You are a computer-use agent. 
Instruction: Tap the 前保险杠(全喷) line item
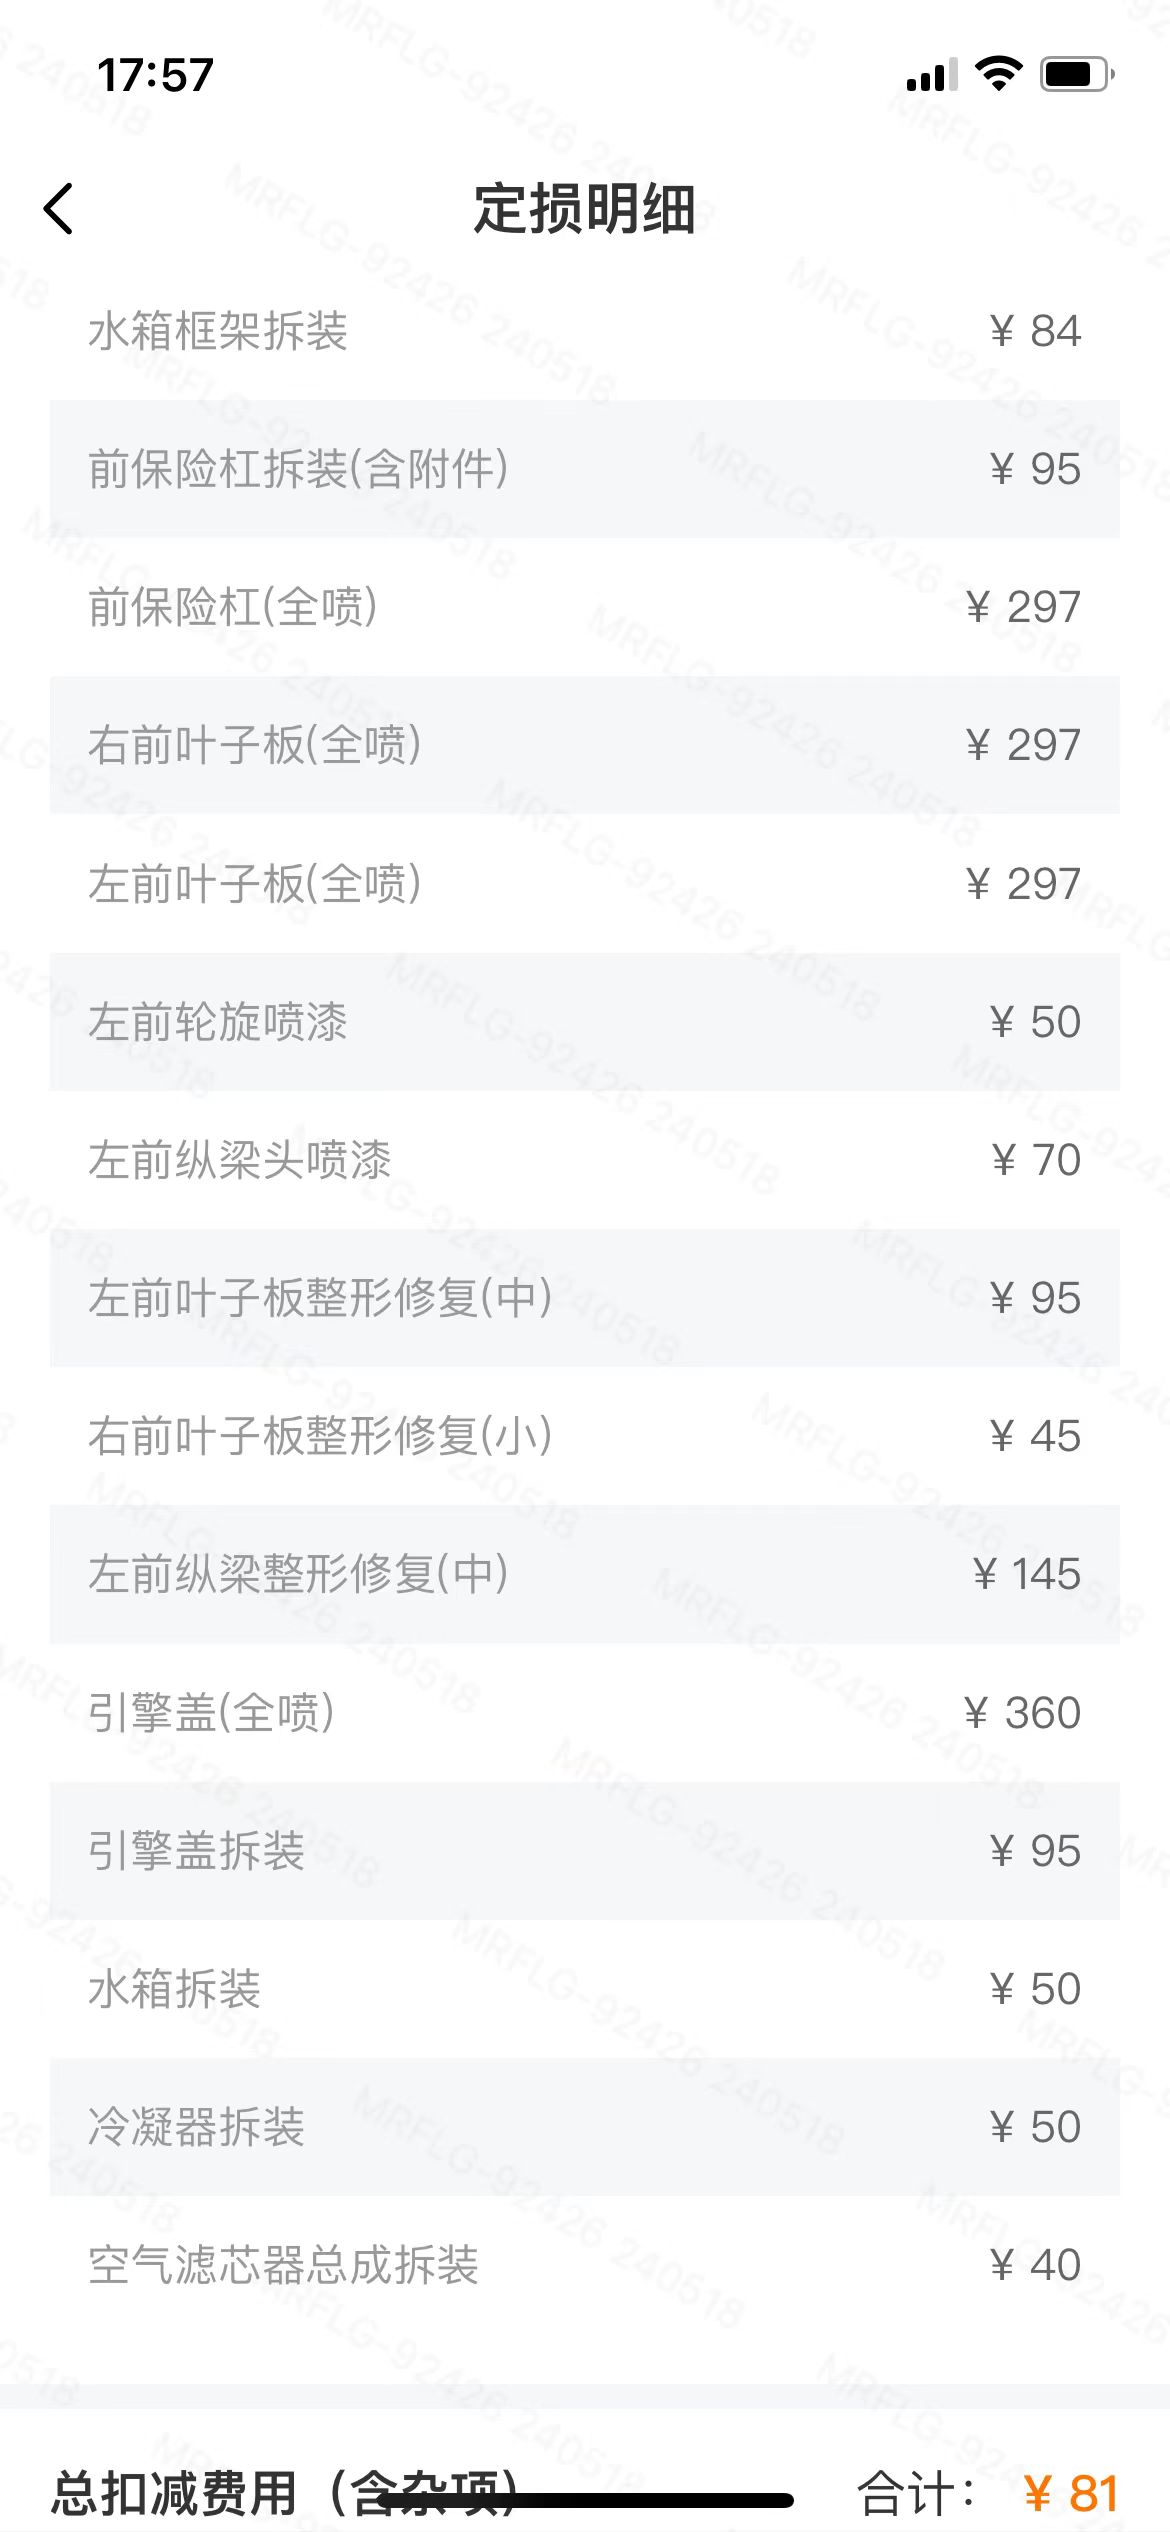[584, 607]
